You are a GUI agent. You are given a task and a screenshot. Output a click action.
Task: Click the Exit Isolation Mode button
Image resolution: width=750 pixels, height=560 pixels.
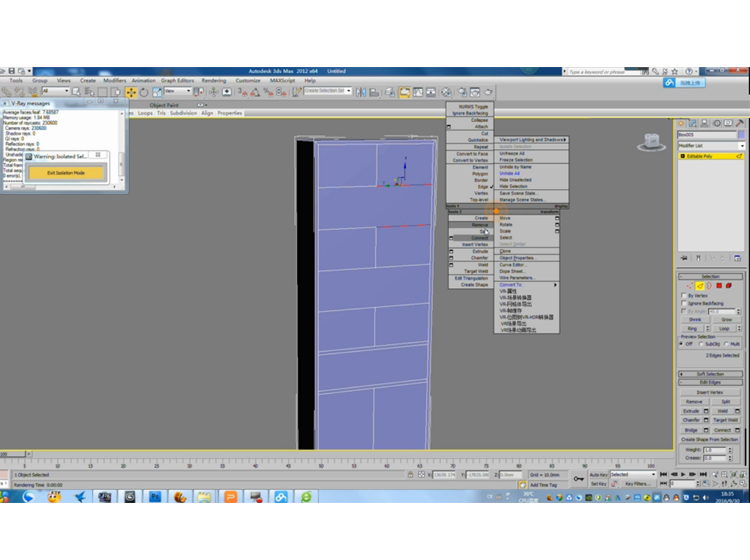[66, 173]
